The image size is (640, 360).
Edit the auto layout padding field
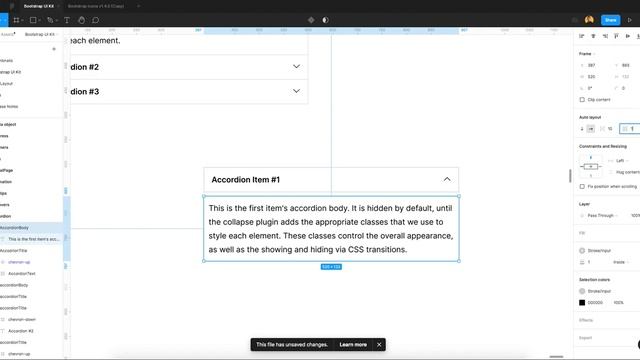click(630, 129)
